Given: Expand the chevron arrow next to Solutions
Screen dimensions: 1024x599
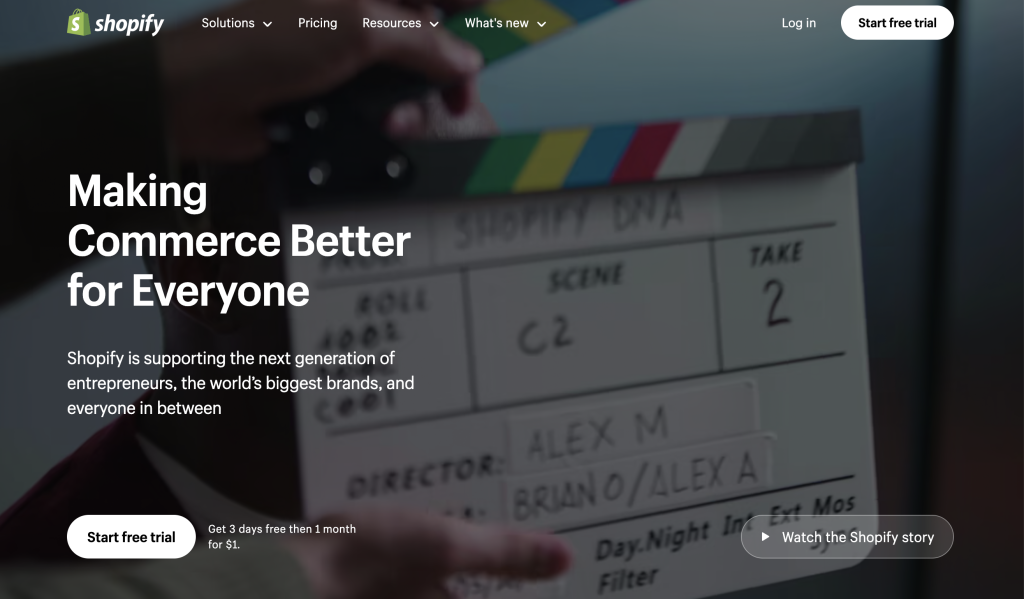Looking at the screenshot, I should pyautogui.click(x=267, y=24).
